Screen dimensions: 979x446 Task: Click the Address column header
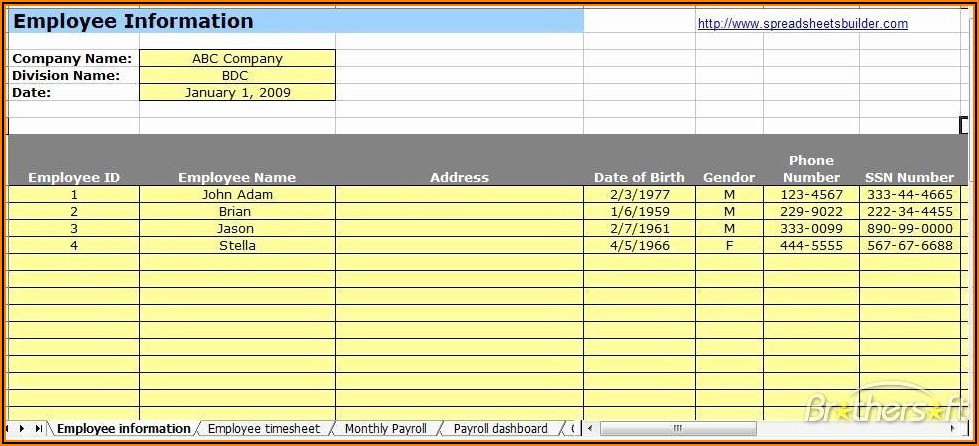click(x=459, y=177)
